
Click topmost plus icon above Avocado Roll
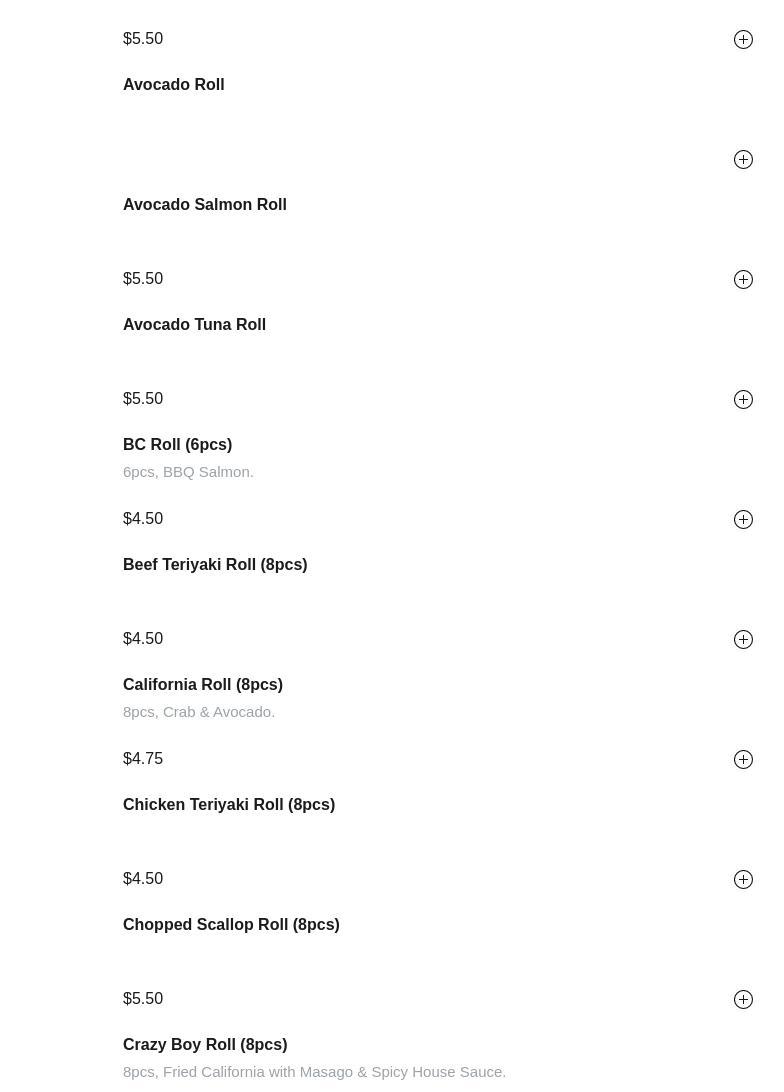(743, 39)
